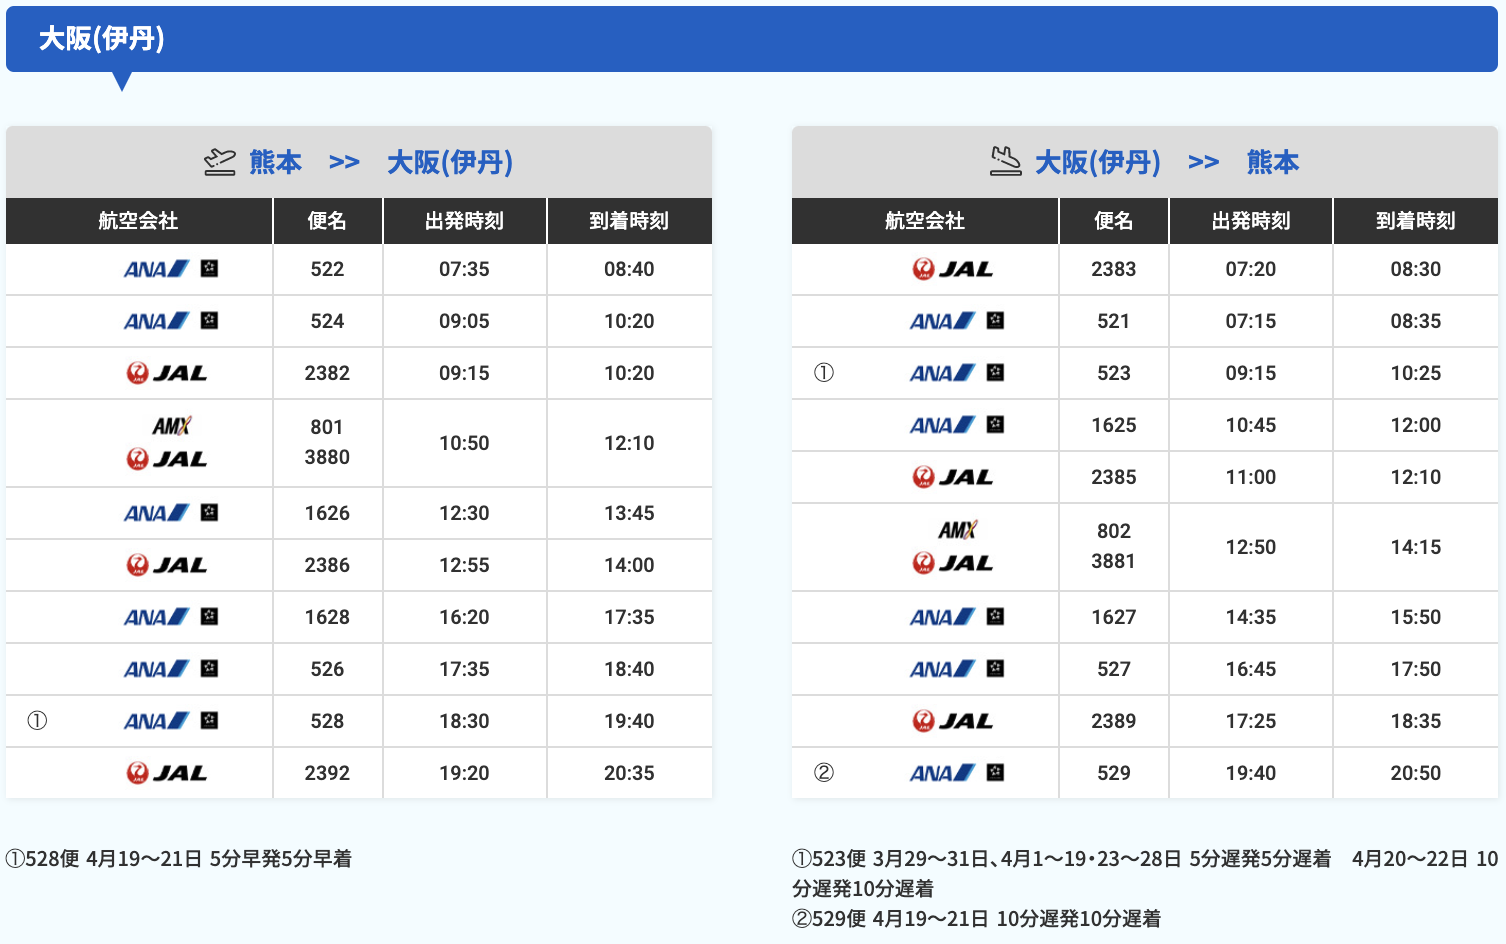Click the JAL logo in flight 3880 row

[167, 459]
